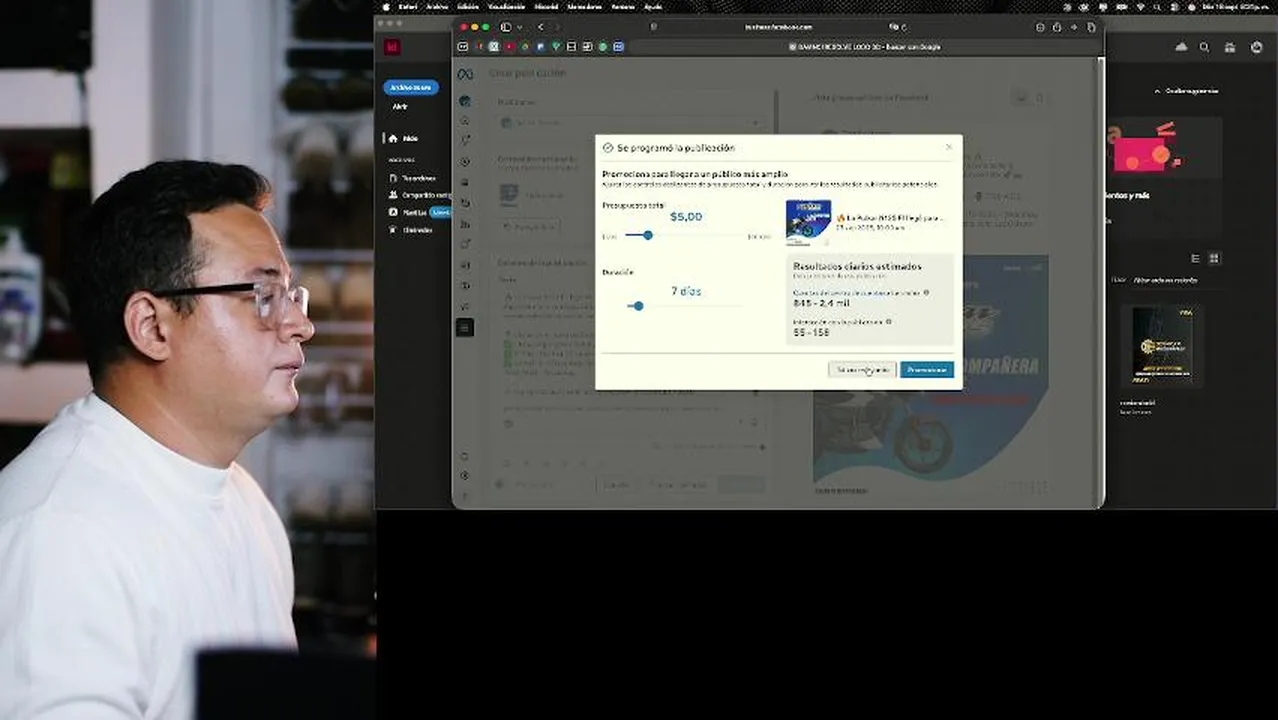Open the Safari menu in the menu bar

click(x=407, y=6)
